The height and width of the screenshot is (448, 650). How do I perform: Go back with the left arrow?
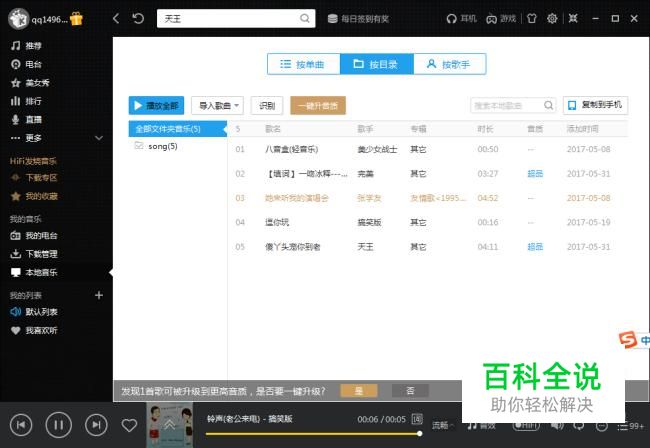pyautogui.click(x=116, y=18)
